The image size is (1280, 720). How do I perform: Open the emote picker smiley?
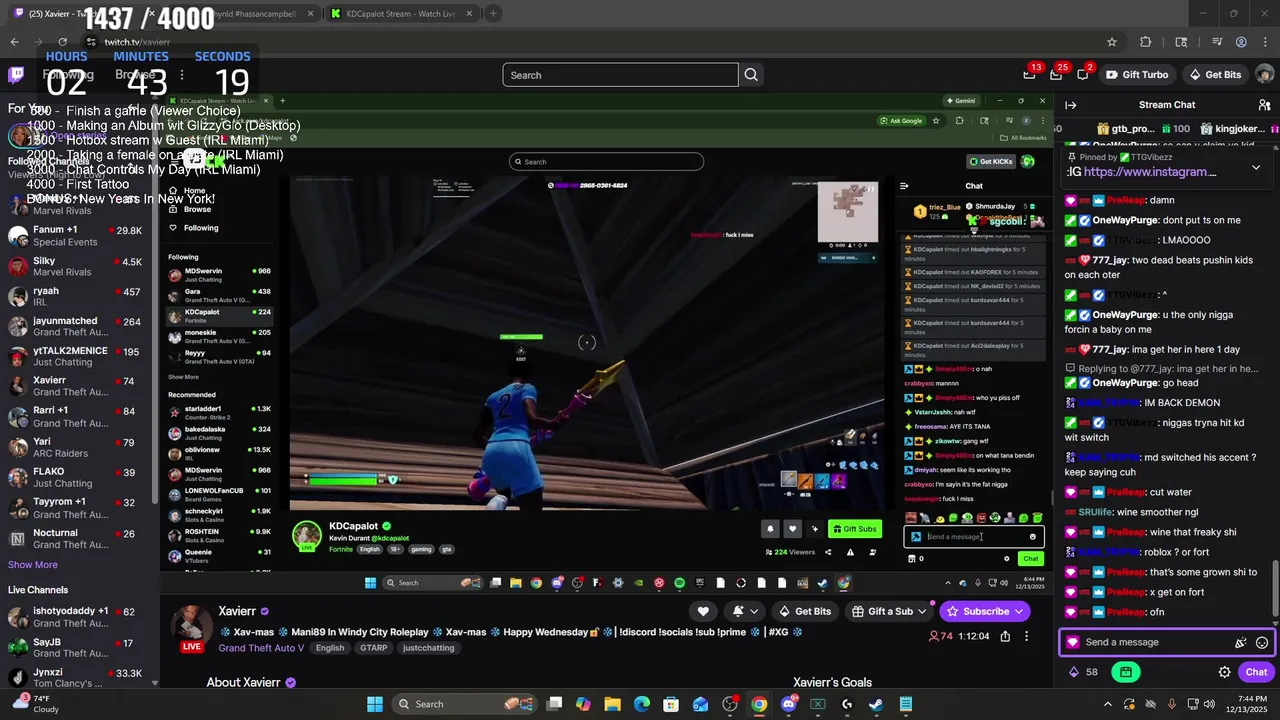[1262, 643]
